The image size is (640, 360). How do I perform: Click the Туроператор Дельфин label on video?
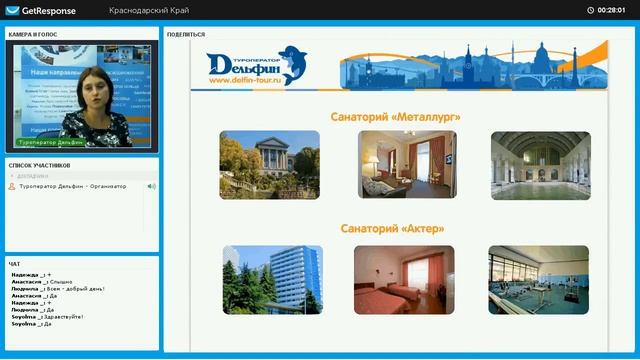pos(50,142)
